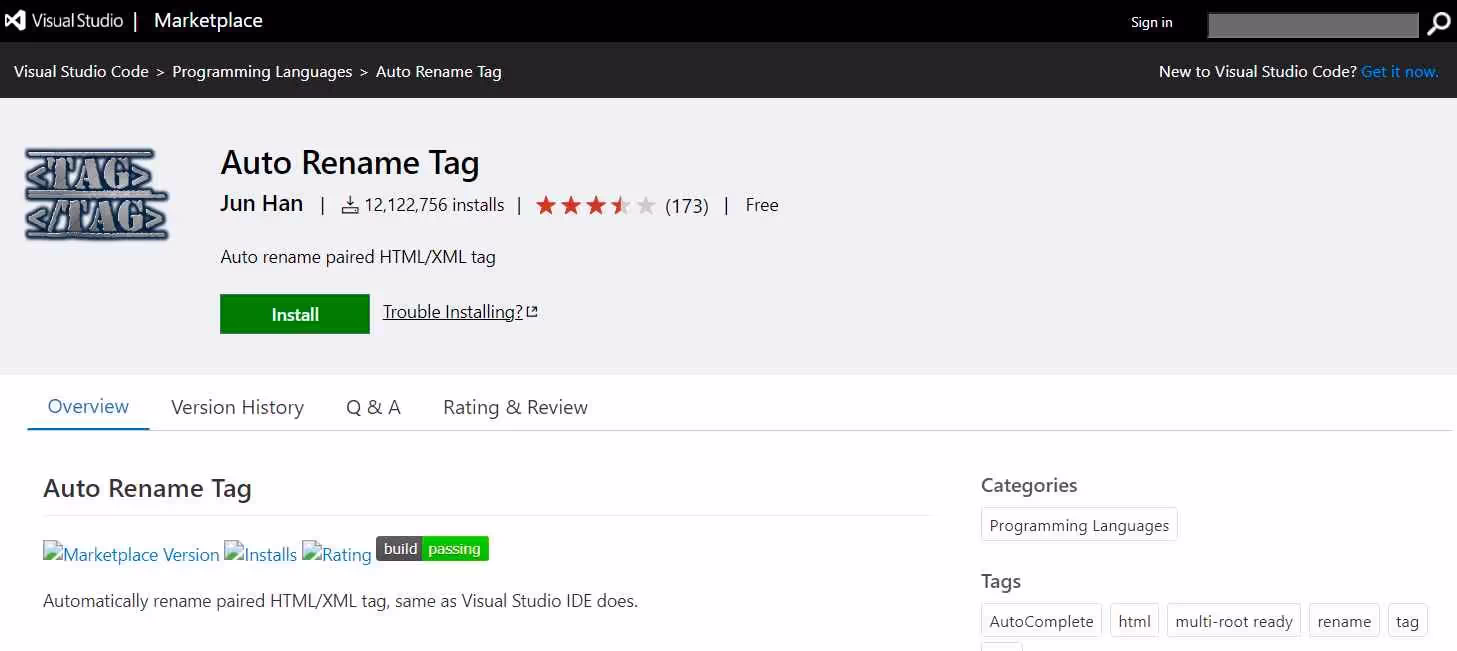The image size is (1457, 651).
Task: Click the star rating icons
Action: point(596,206)
